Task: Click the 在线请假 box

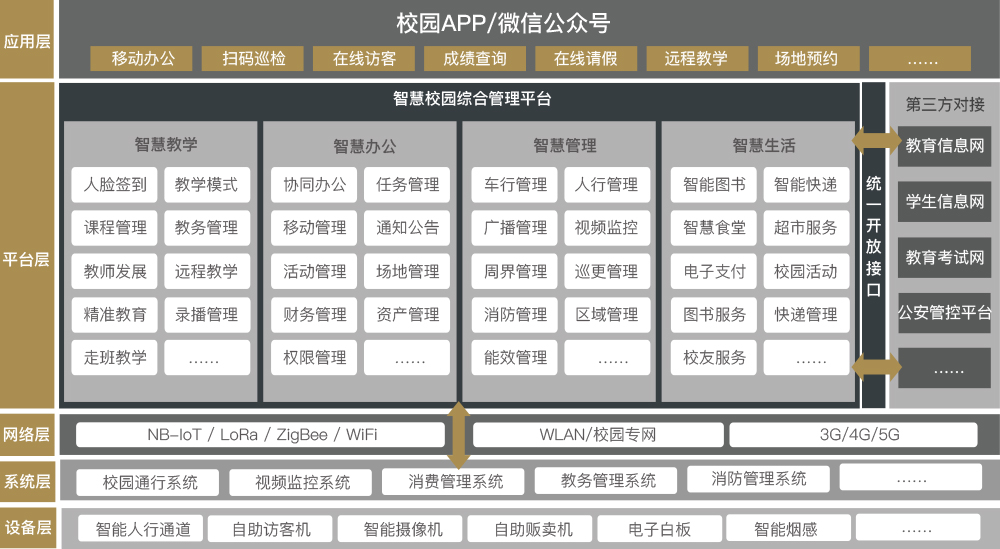Action: tap(585, 59)
